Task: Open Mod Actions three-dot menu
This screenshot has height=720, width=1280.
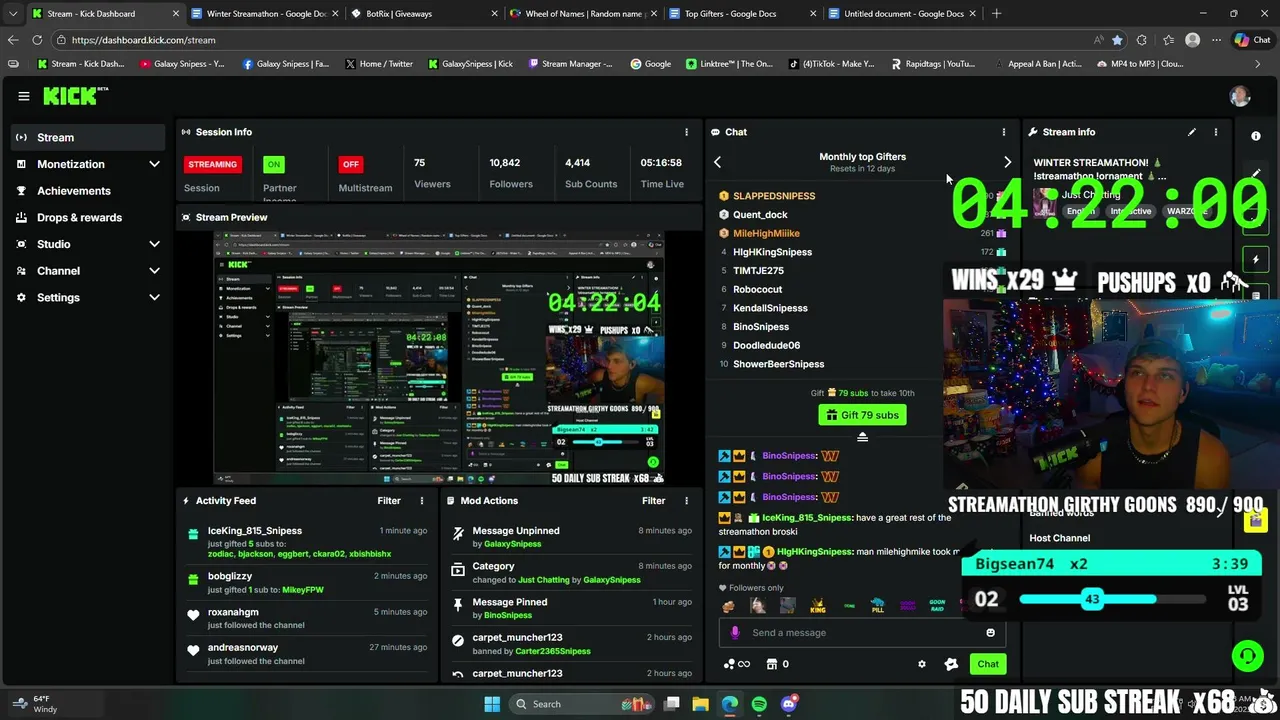Action: click(x=686, y=501)
